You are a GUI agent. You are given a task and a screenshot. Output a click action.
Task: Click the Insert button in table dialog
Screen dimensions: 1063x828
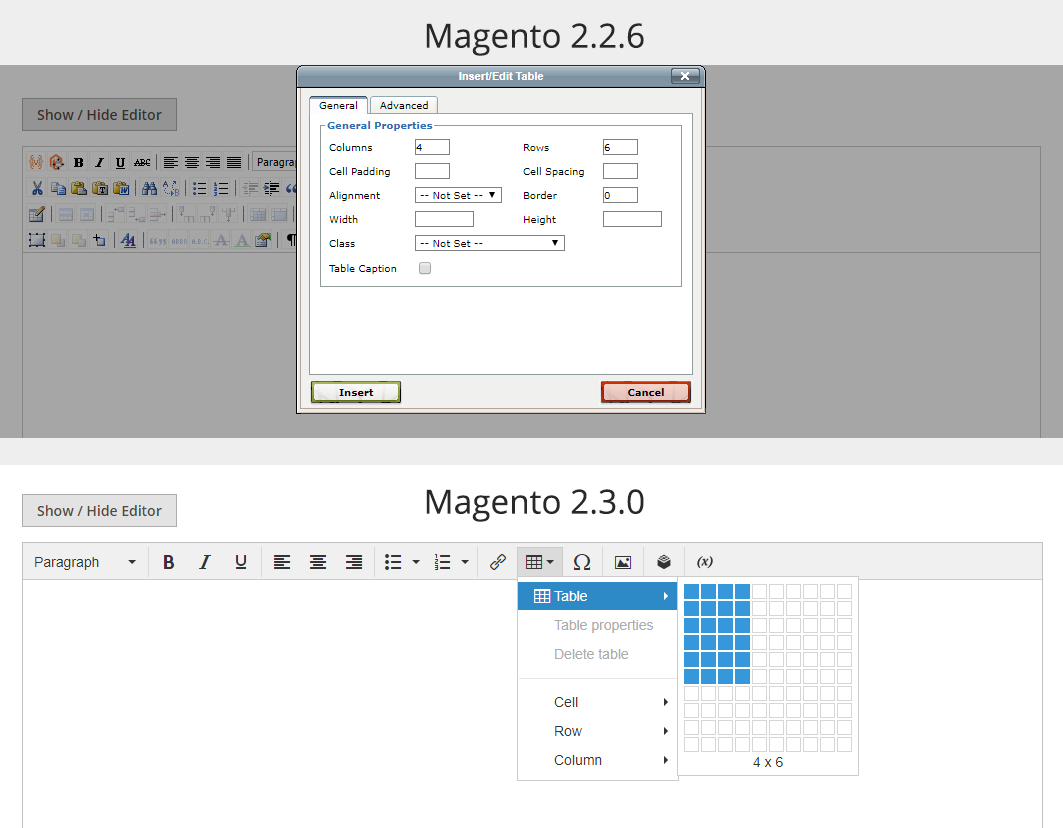pos(356,392)
